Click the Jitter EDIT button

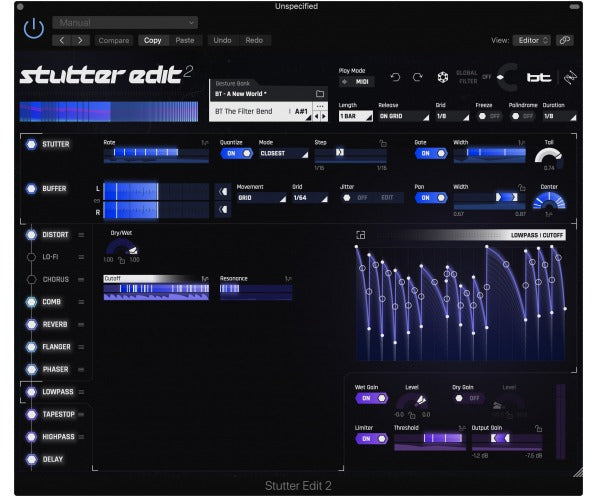[387, 198]
